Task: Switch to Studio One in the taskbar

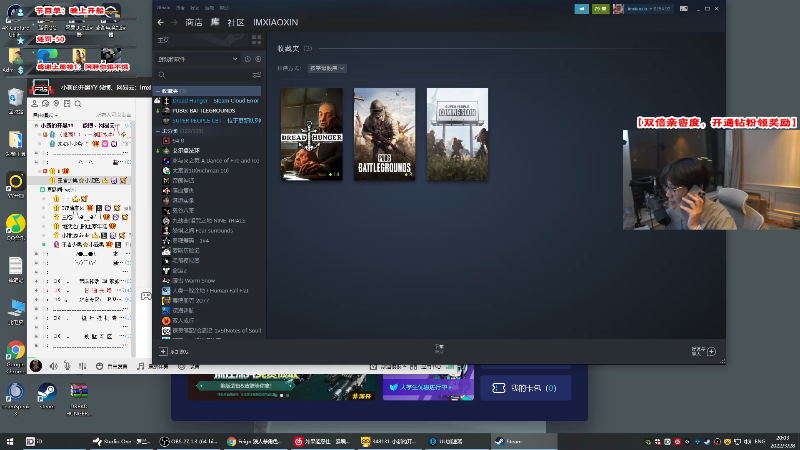Action: click(121, 441)
